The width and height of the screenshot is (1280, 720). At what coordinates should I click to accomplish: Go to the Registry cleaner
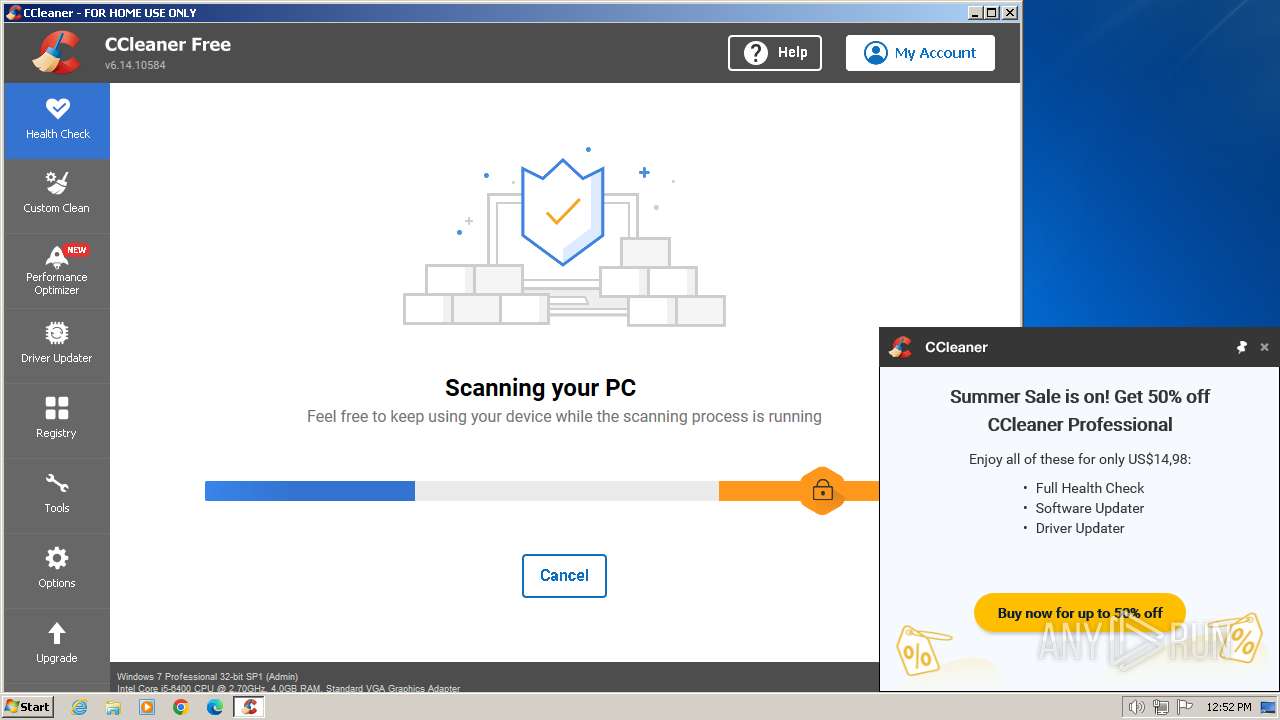[57, 421]
